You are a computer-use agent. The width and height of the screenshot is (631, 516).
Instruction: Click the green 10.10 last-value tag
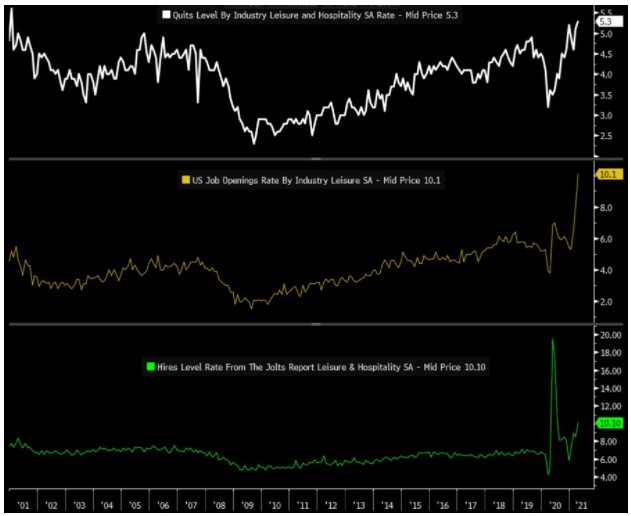[x=610, y=423]
